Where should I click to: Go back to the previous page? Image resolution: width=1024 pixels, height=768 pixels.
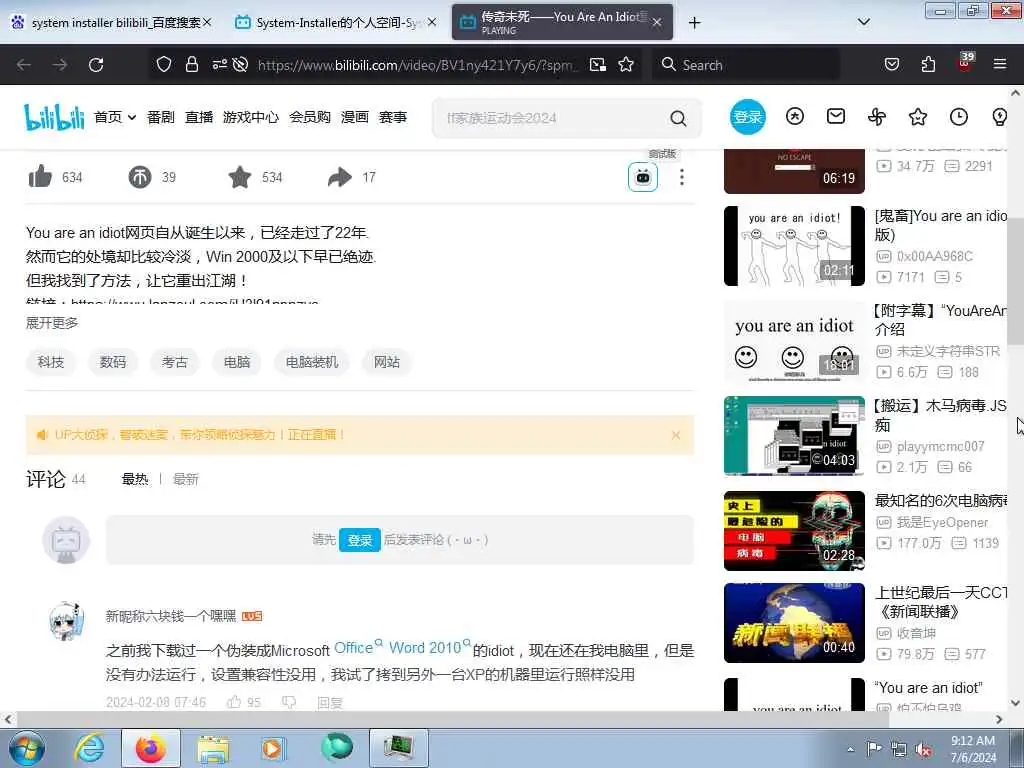click(24, 65)
